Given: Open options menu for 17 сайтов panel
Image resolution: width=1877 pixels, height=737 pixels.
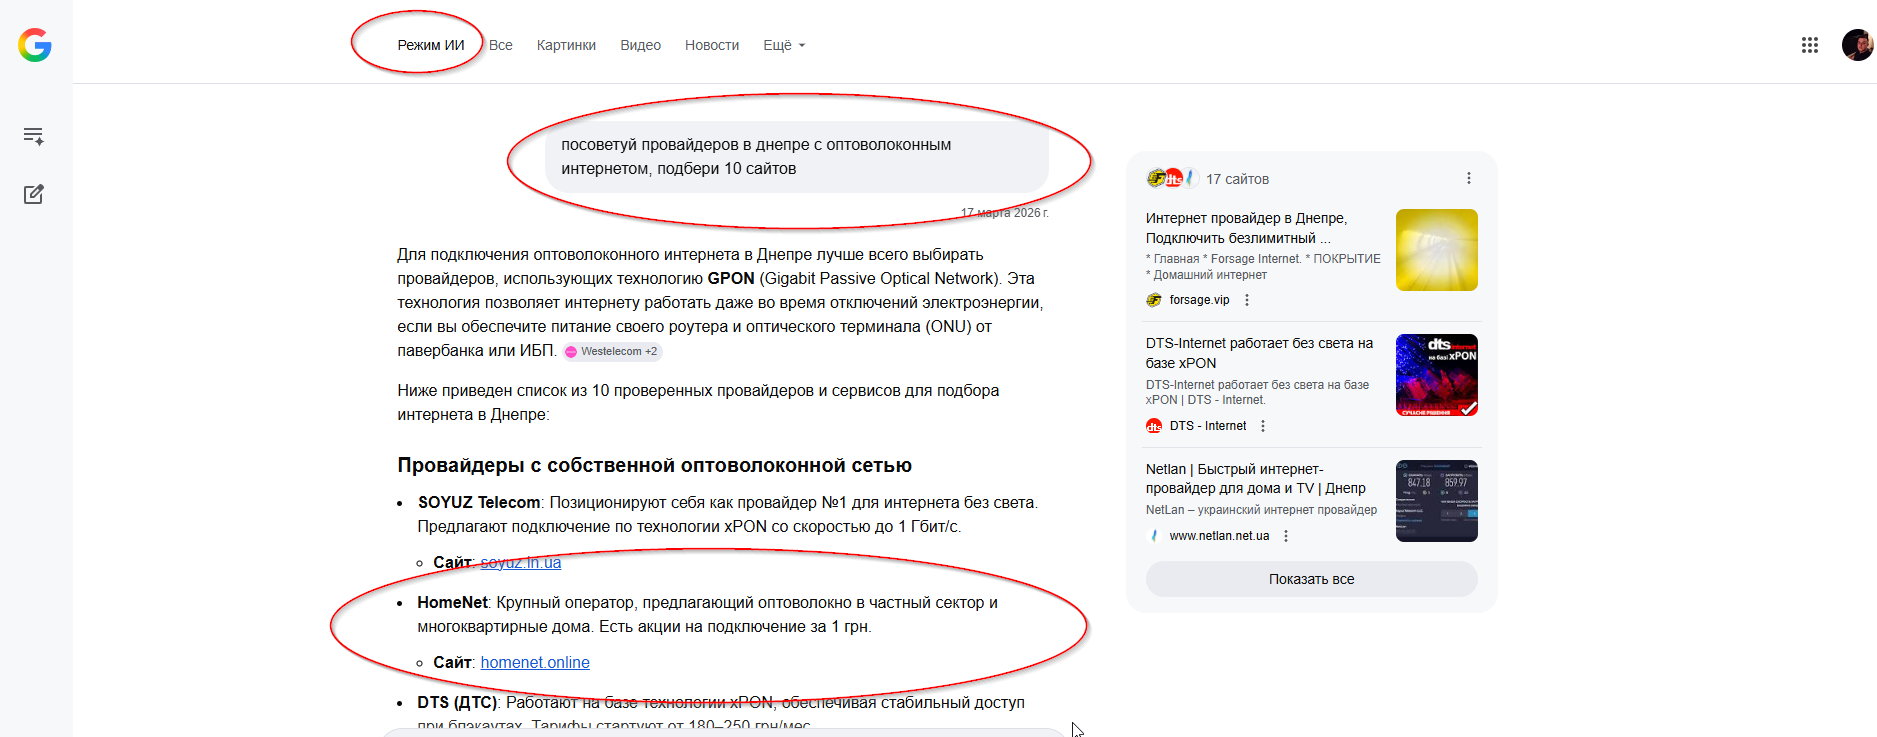Looking at the screenshot, I should point(1468,178).
